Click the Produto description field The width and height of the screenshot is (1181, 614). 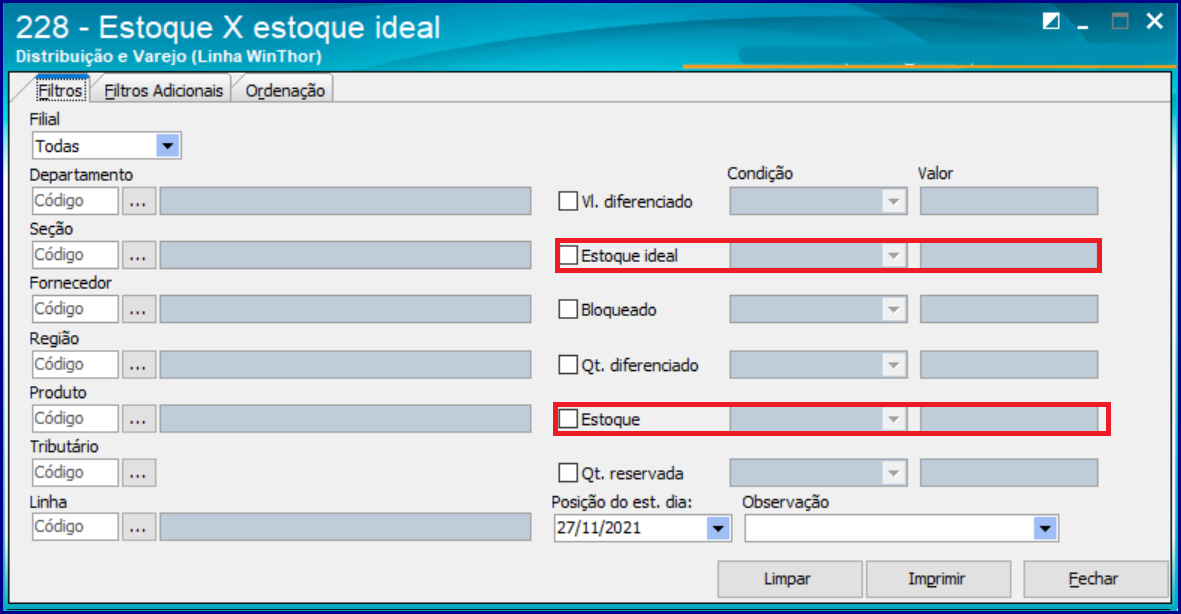click(x=345, y=419)
